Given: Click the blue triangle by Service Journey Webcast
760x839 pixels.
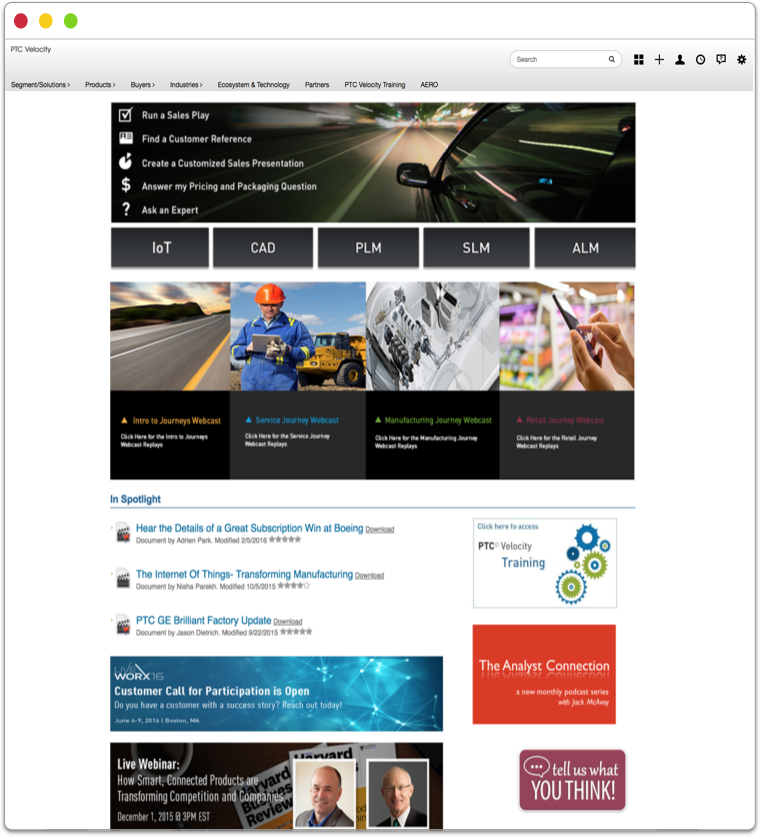Looking at the screenshot, I should point(248,420).
